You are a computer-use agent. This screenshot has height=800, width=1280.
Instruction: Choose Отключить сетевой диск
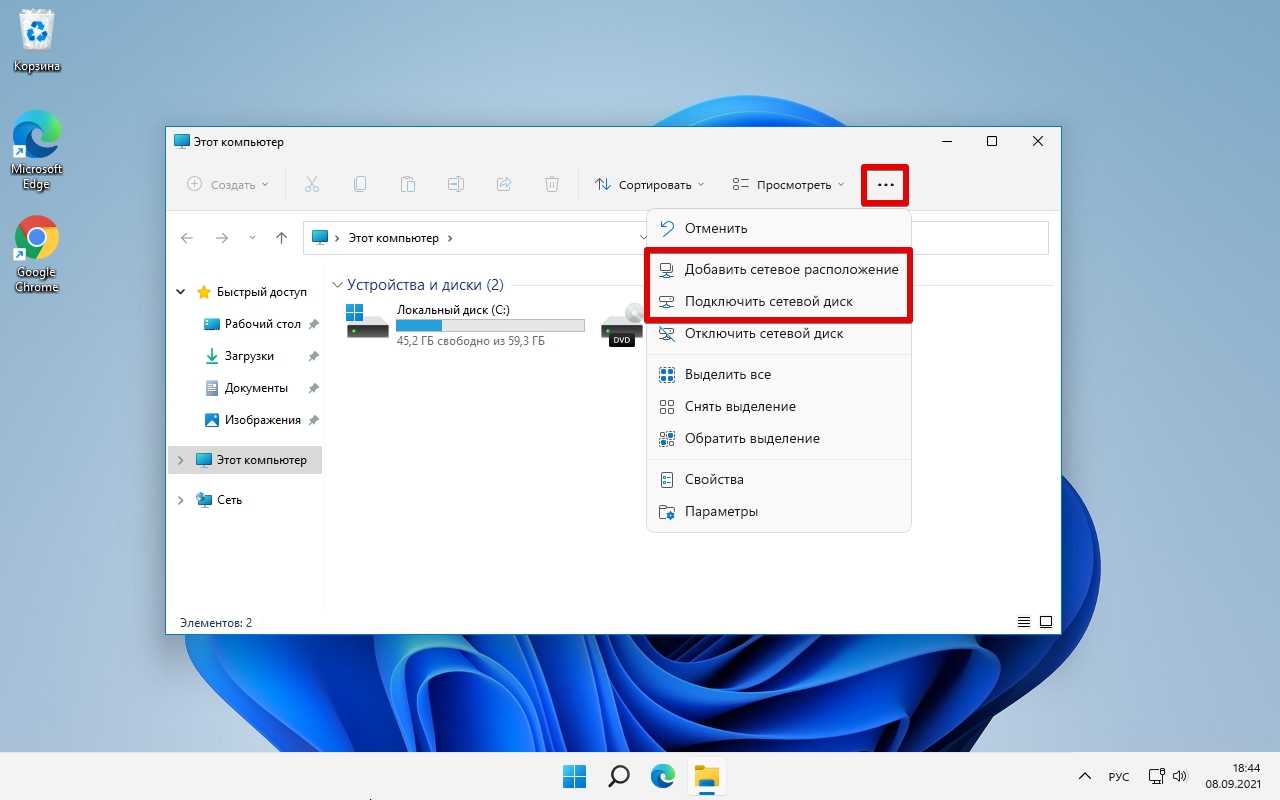[779, 333]
